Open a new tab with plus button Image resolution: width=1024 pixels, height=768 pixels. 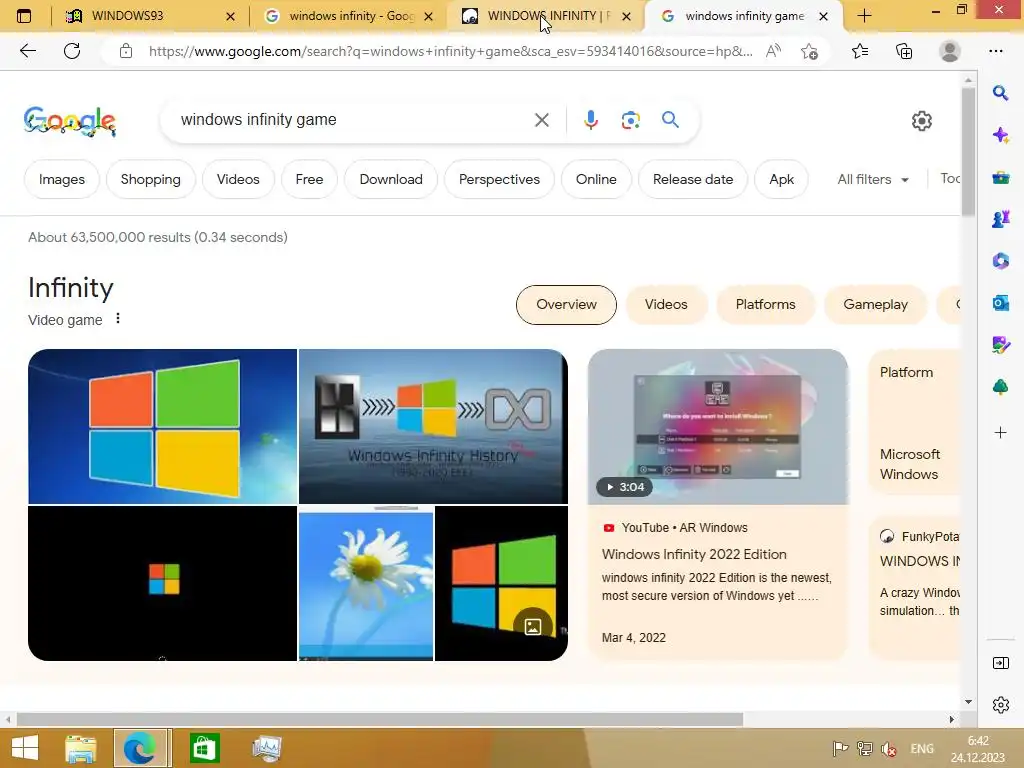(864, 16)
